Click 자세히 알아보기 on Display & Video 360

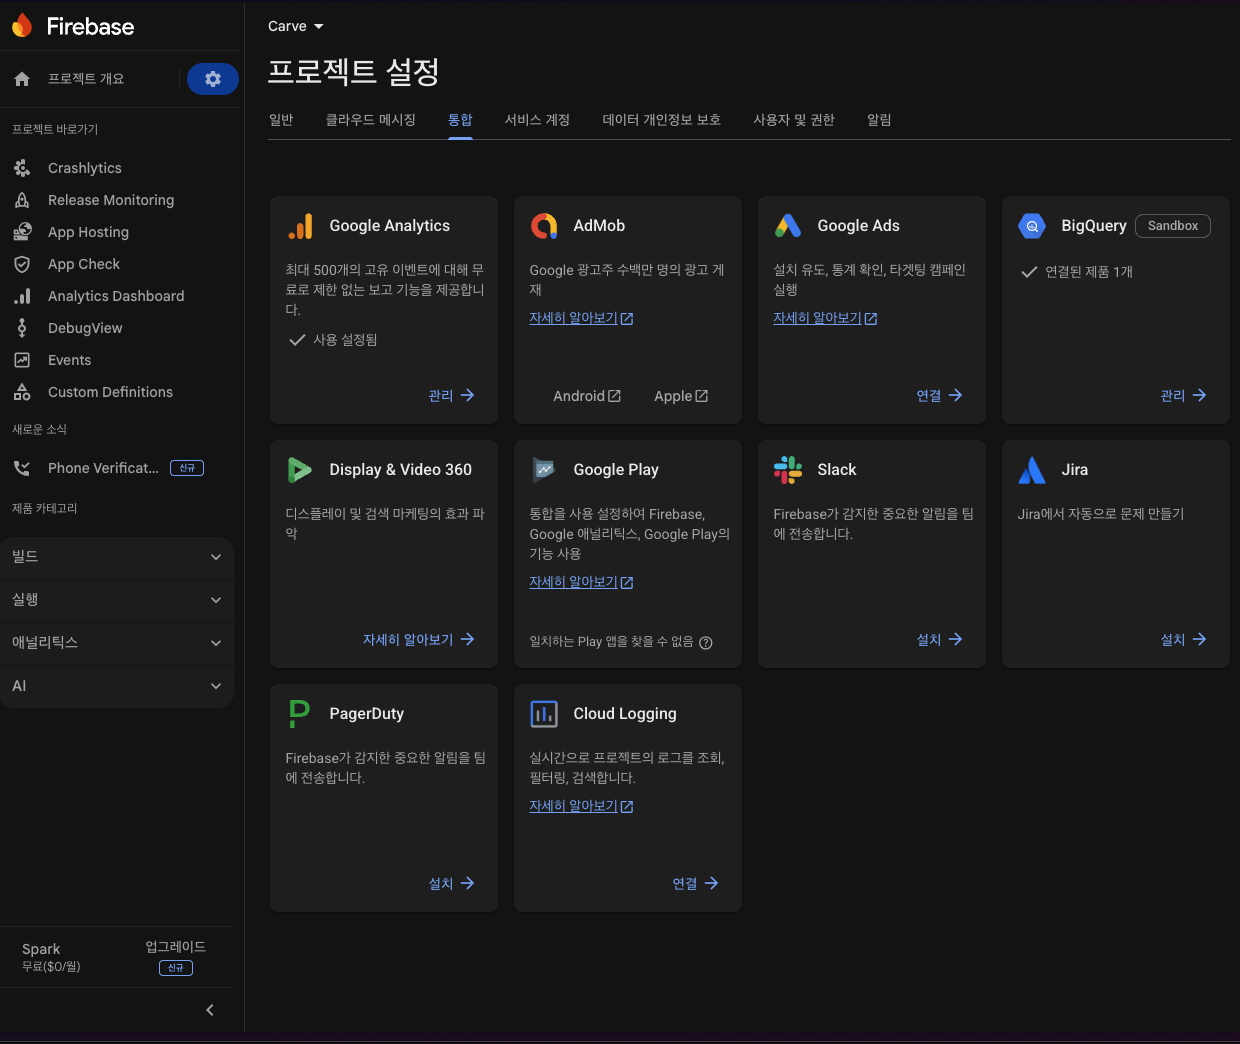click(418, 640)
